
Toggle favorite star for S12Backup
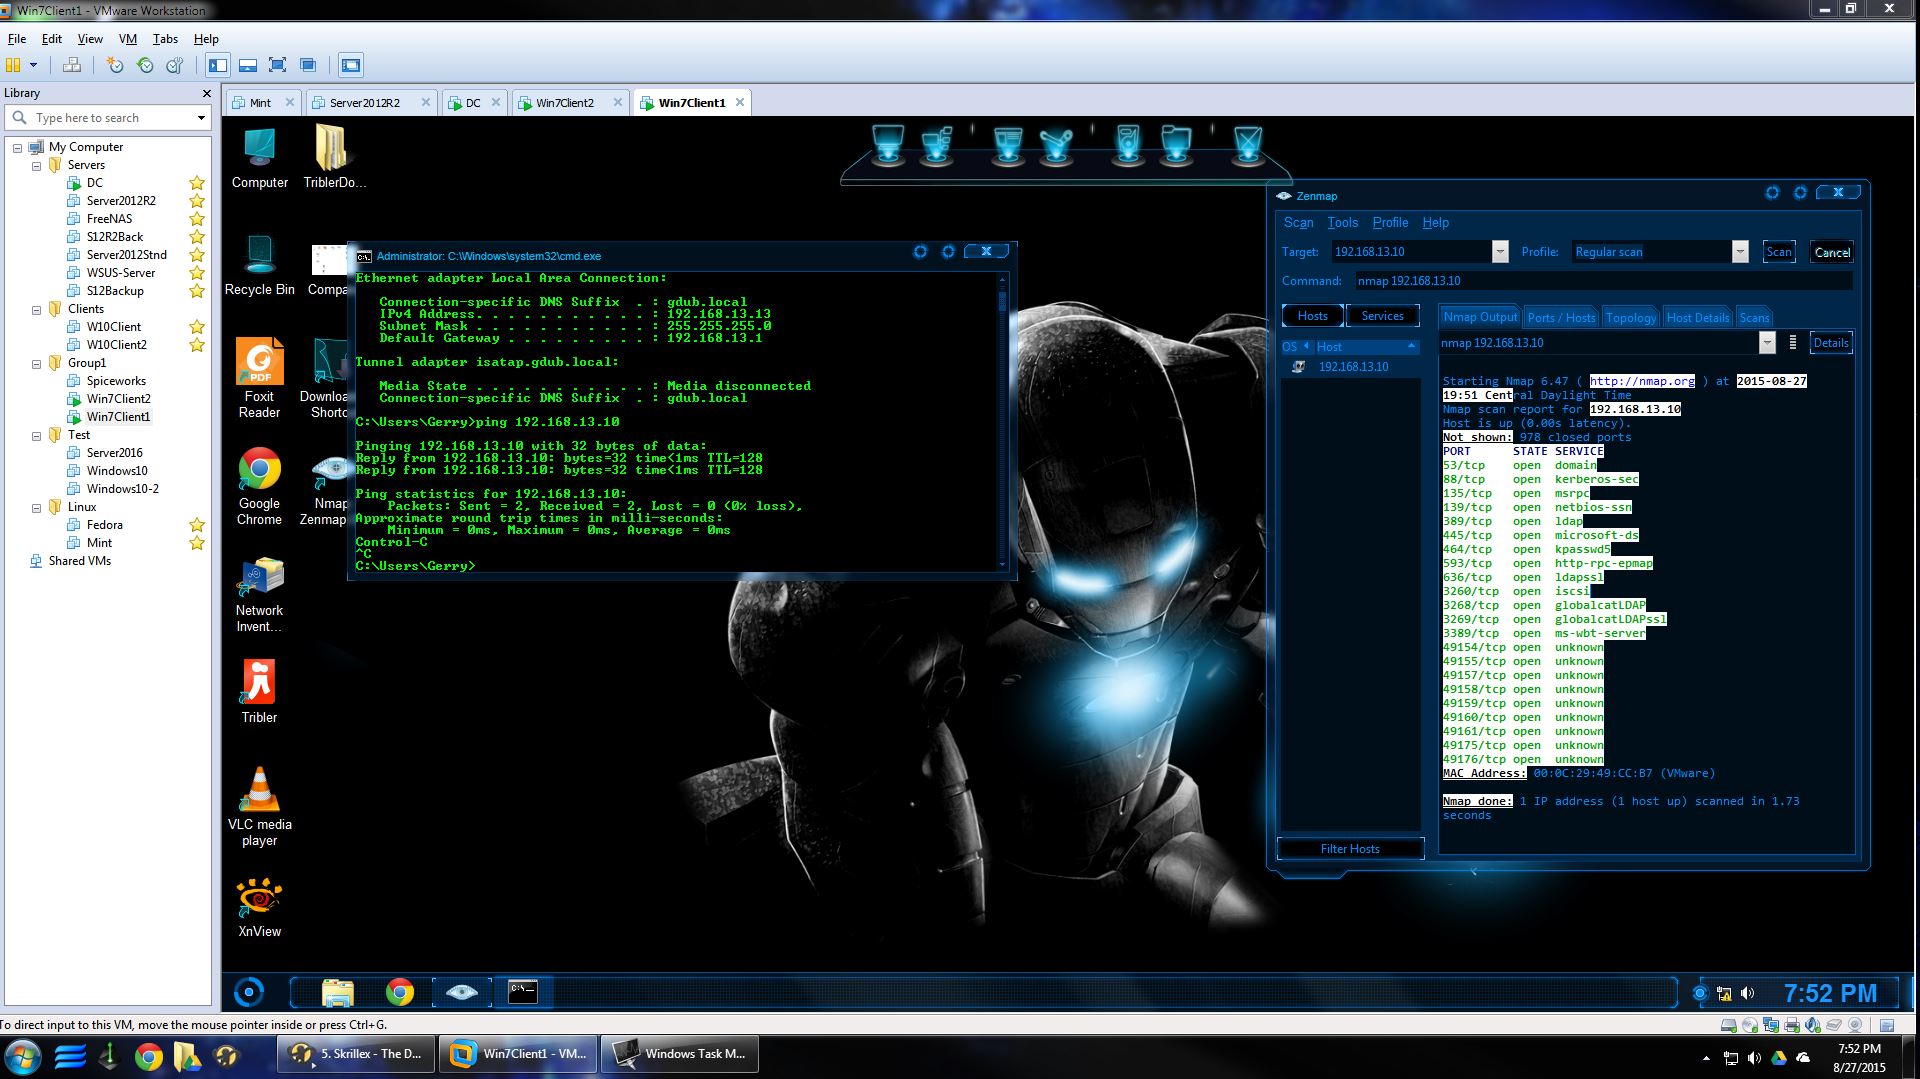(197, 291)
